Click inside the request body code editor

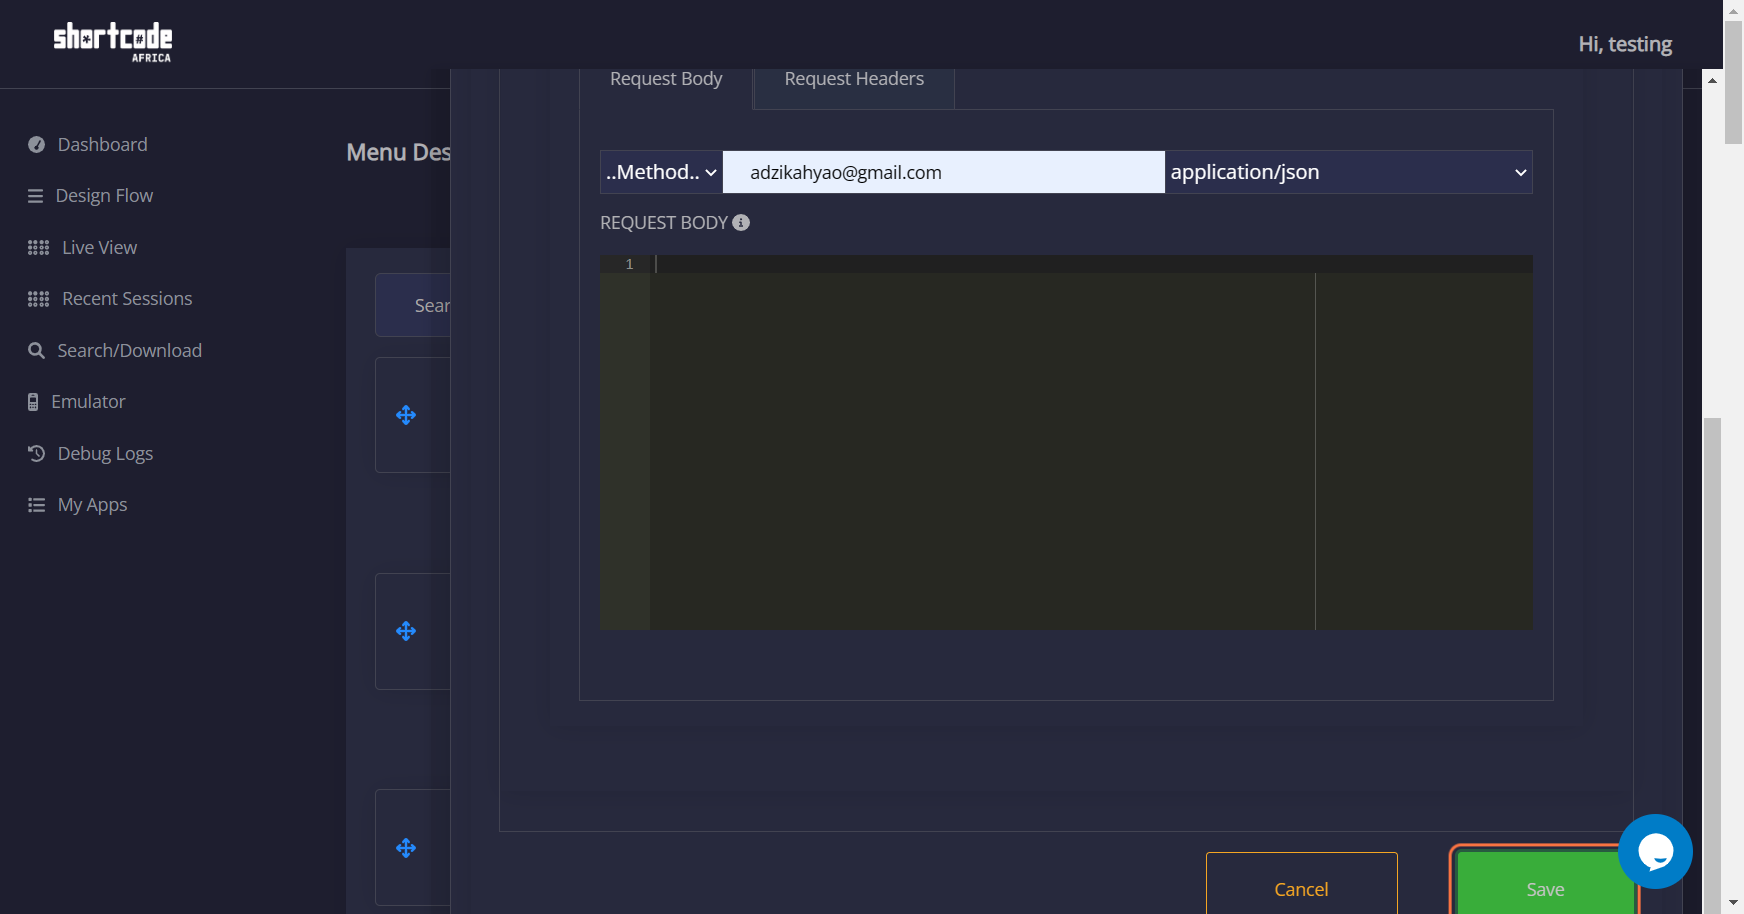[1091, 442]
